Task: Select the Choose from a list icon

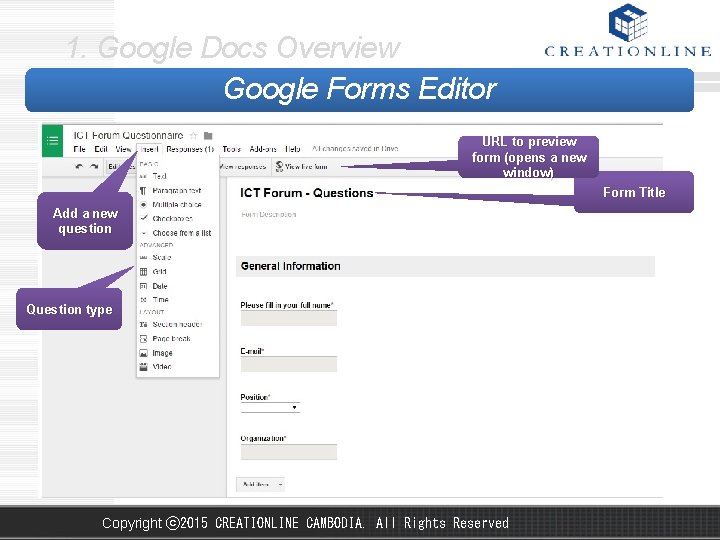Action: pos(143,233)
